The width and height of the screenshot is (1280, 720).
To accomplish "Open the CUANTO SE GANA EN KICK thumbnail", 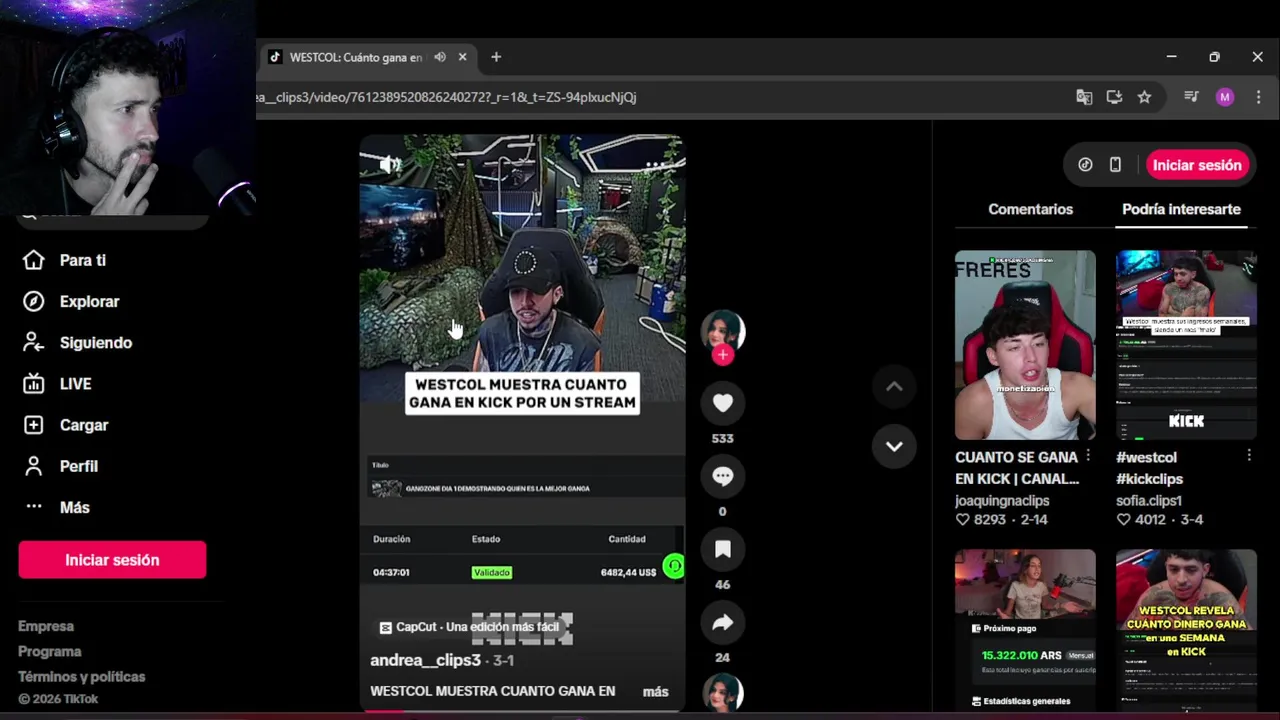I will click(1025, 345).
